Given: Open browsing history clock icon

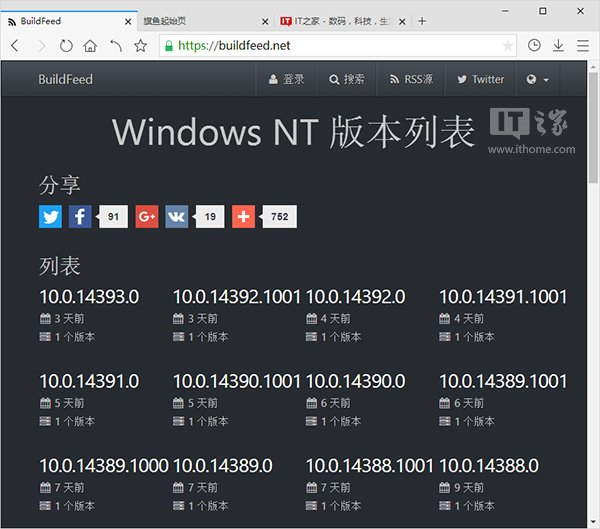Looking at the screenshot, I should [534, 45].
